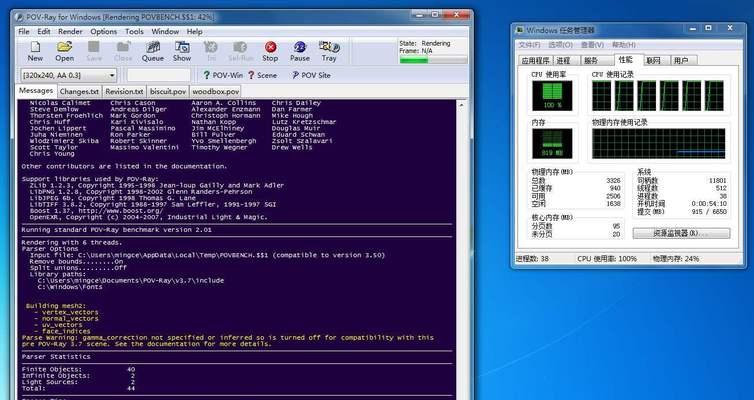Screen dimensions: 754x400
Task: Open Task Manager 查看(V) menu
Action: tap(592, 45)
